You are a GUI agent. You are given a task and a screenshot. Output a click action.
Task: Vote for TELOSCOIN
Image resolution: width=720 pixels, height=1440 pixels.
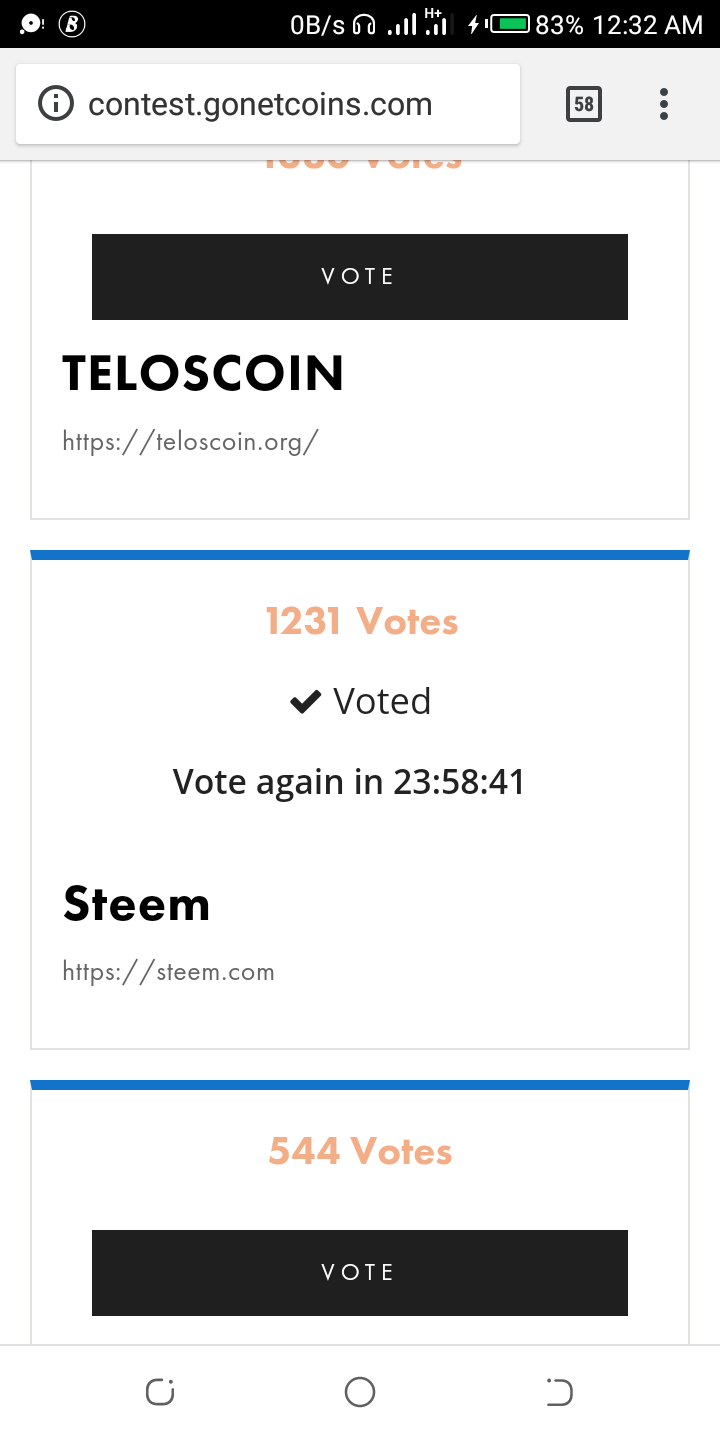[x=360, y=277]
